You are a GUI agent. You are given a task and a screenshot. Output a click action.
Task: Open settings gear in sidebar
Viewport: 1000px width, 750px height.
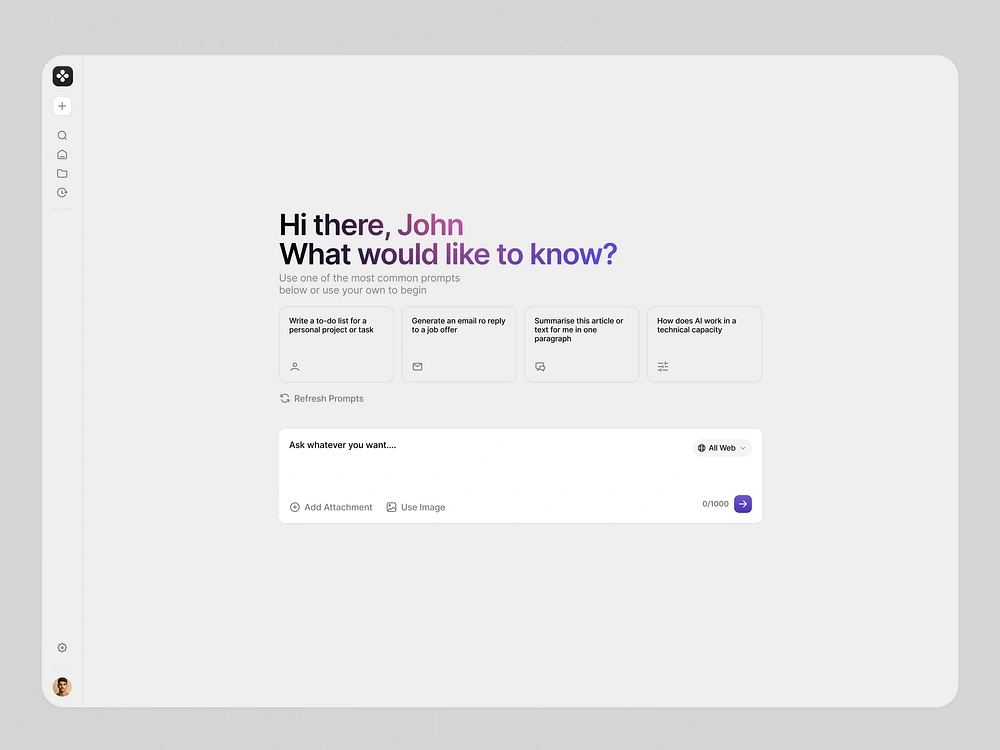tap(62, 647)
